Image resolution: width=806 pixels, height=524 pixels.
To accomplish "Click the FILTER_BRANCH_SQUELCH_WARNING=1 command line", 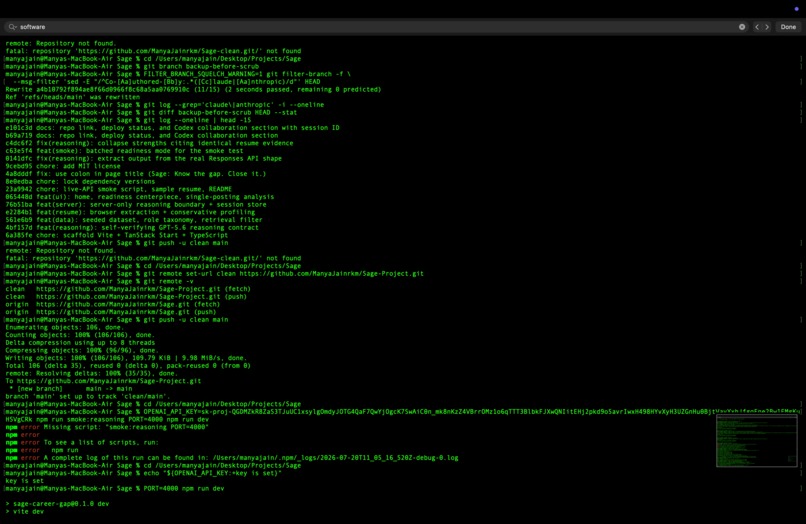I will tap(178, 74).
